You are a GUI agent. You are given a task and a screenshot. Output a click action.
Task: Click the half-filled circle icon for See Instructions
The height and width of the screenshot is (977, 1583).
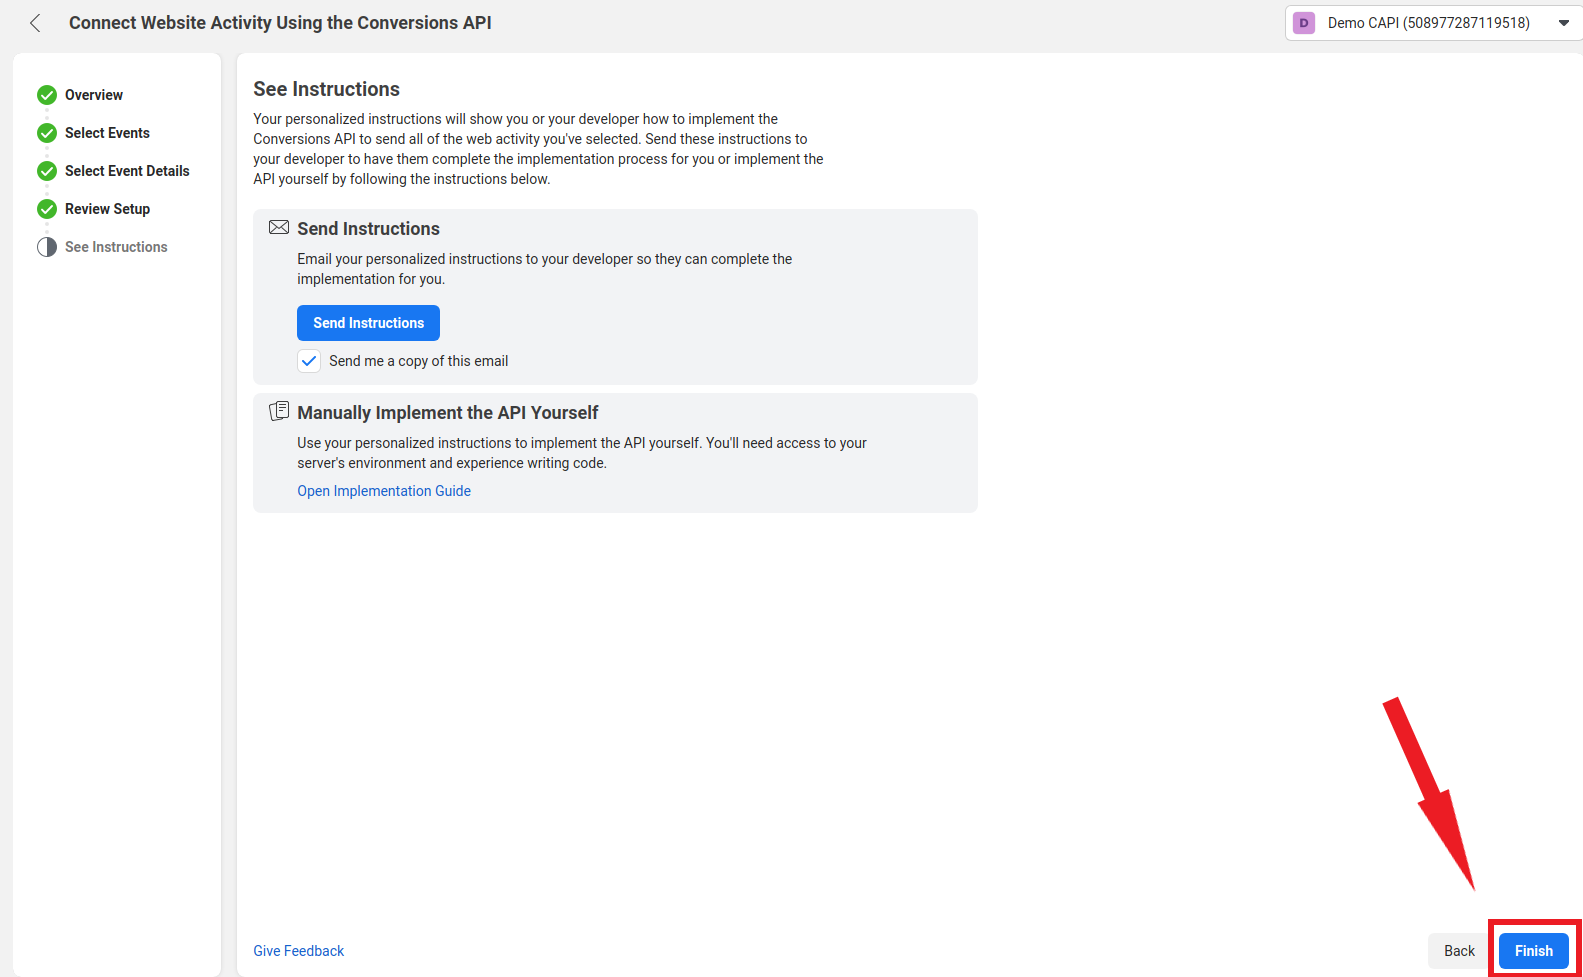47,247
